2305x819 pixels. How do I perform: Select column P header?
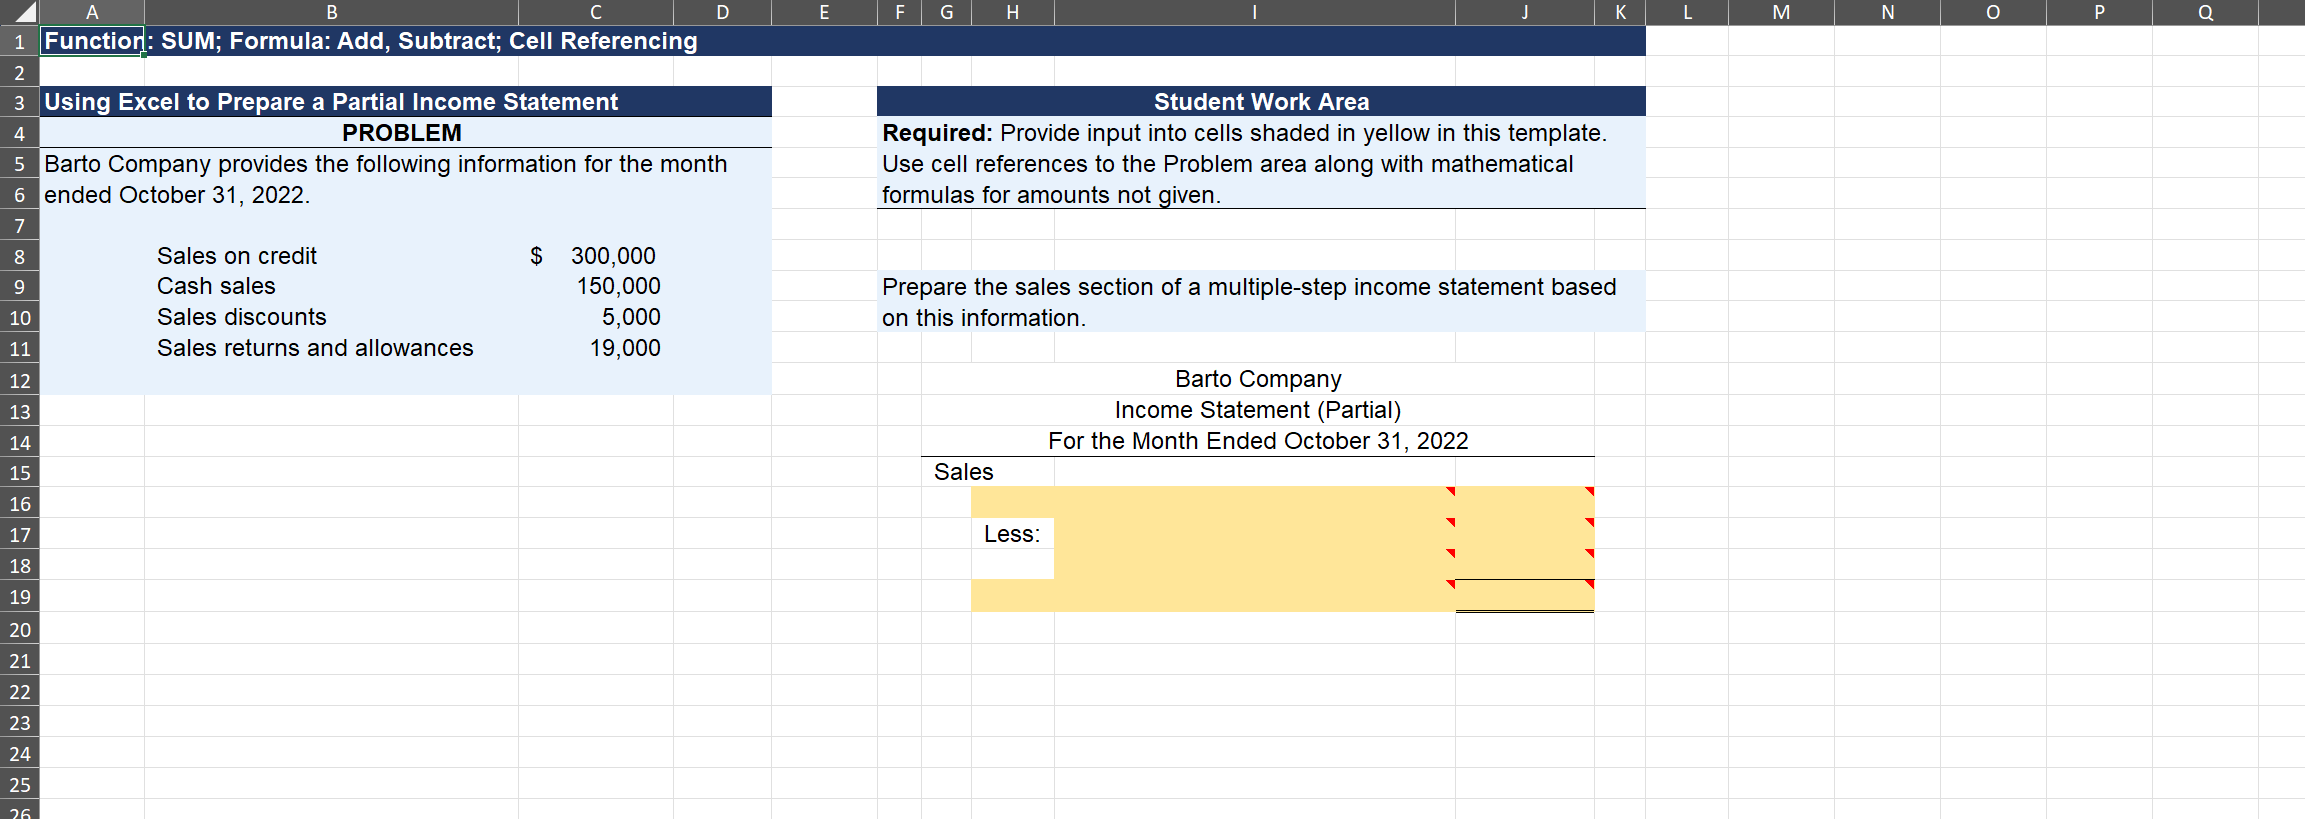[2099, 12]
